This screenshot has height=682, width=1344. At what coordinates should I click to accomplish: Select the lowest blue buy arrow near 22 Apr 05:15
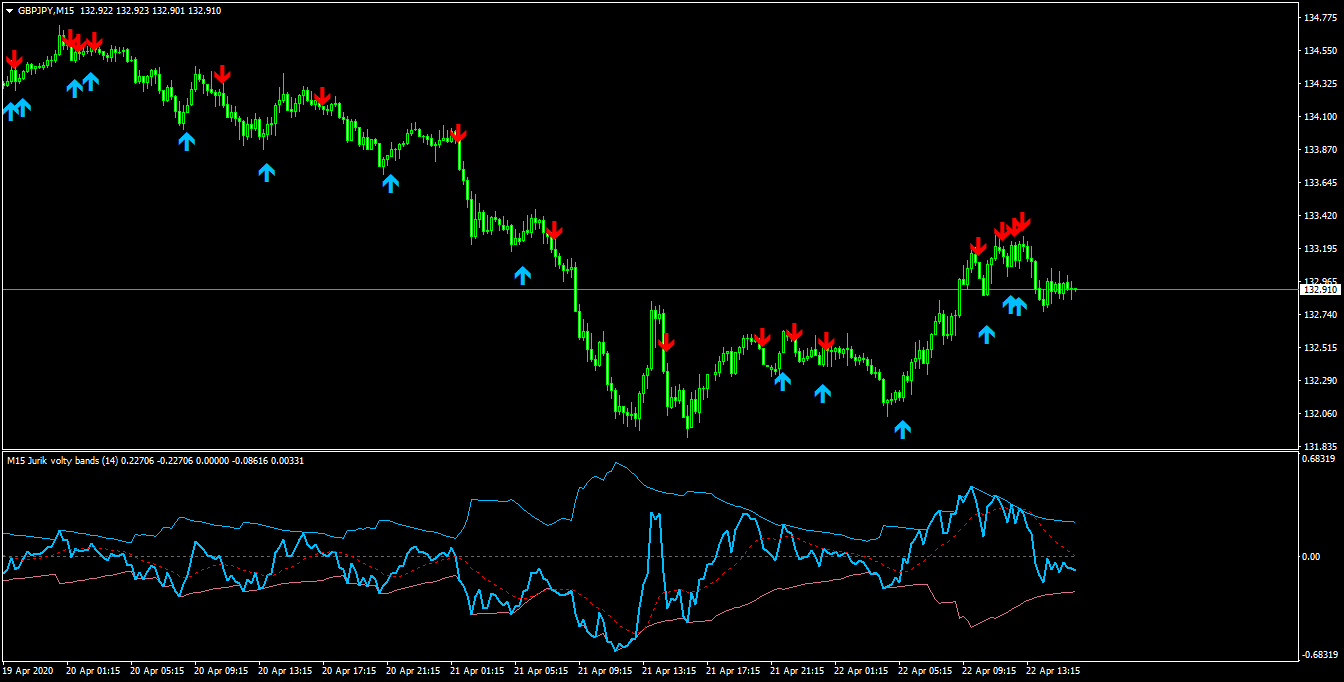902,429
